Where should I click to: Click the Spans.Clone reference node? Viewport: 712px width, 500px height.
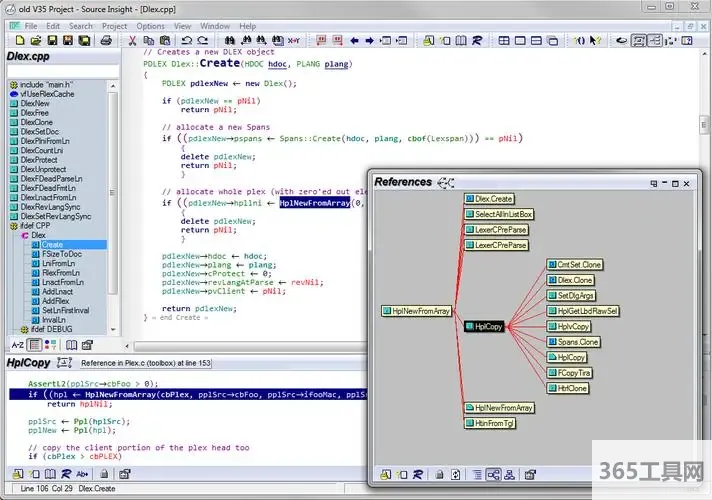coord(573,342)
